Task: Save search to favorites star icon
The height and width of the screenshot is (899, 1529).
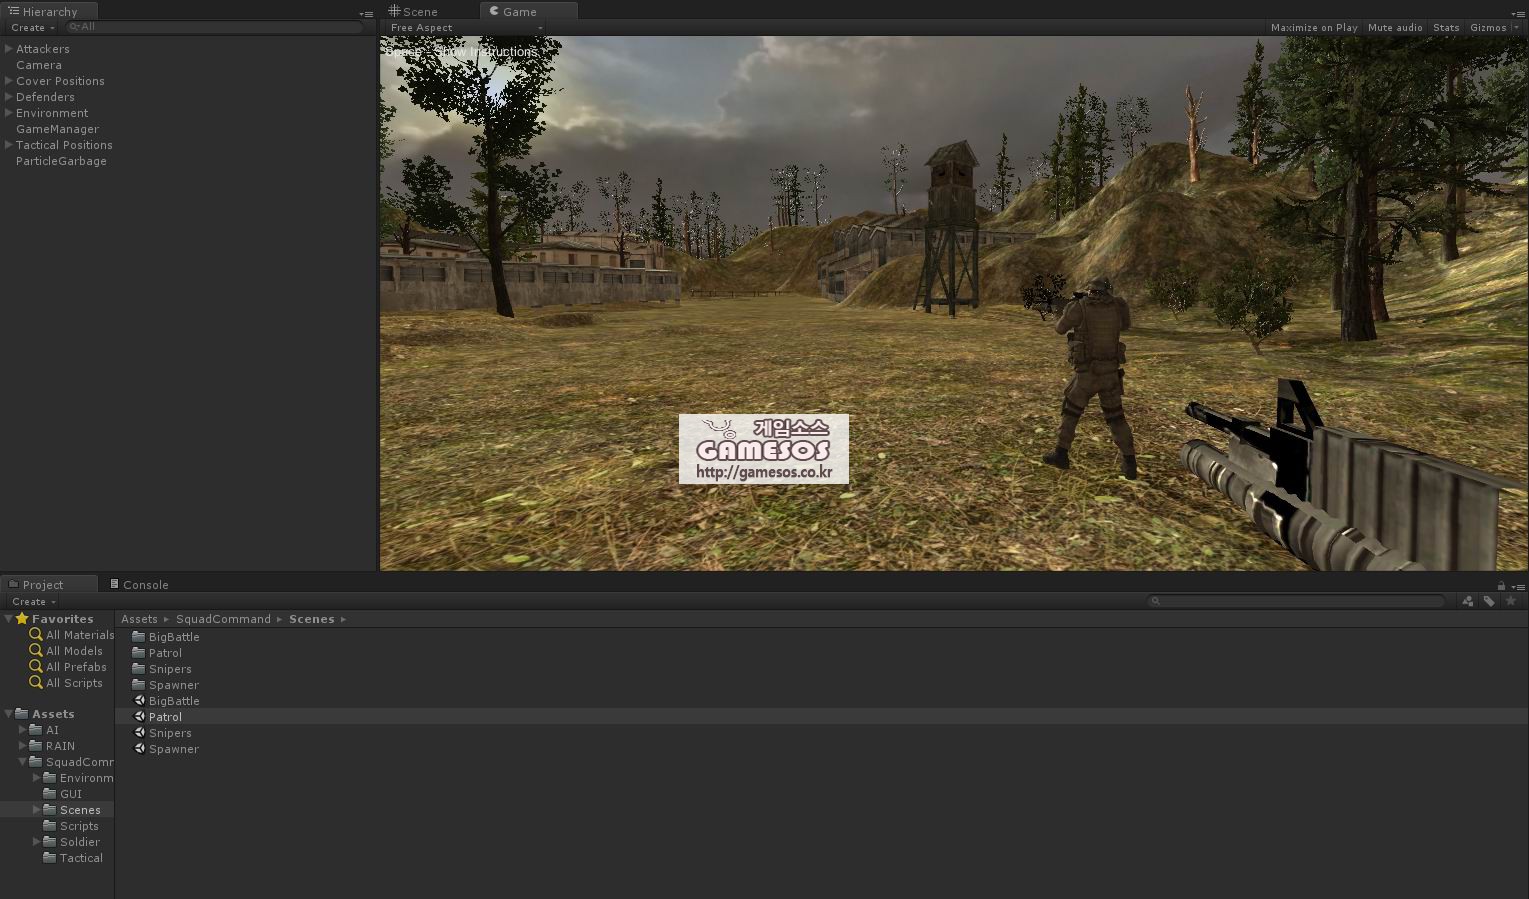Action: (1511, 601)
